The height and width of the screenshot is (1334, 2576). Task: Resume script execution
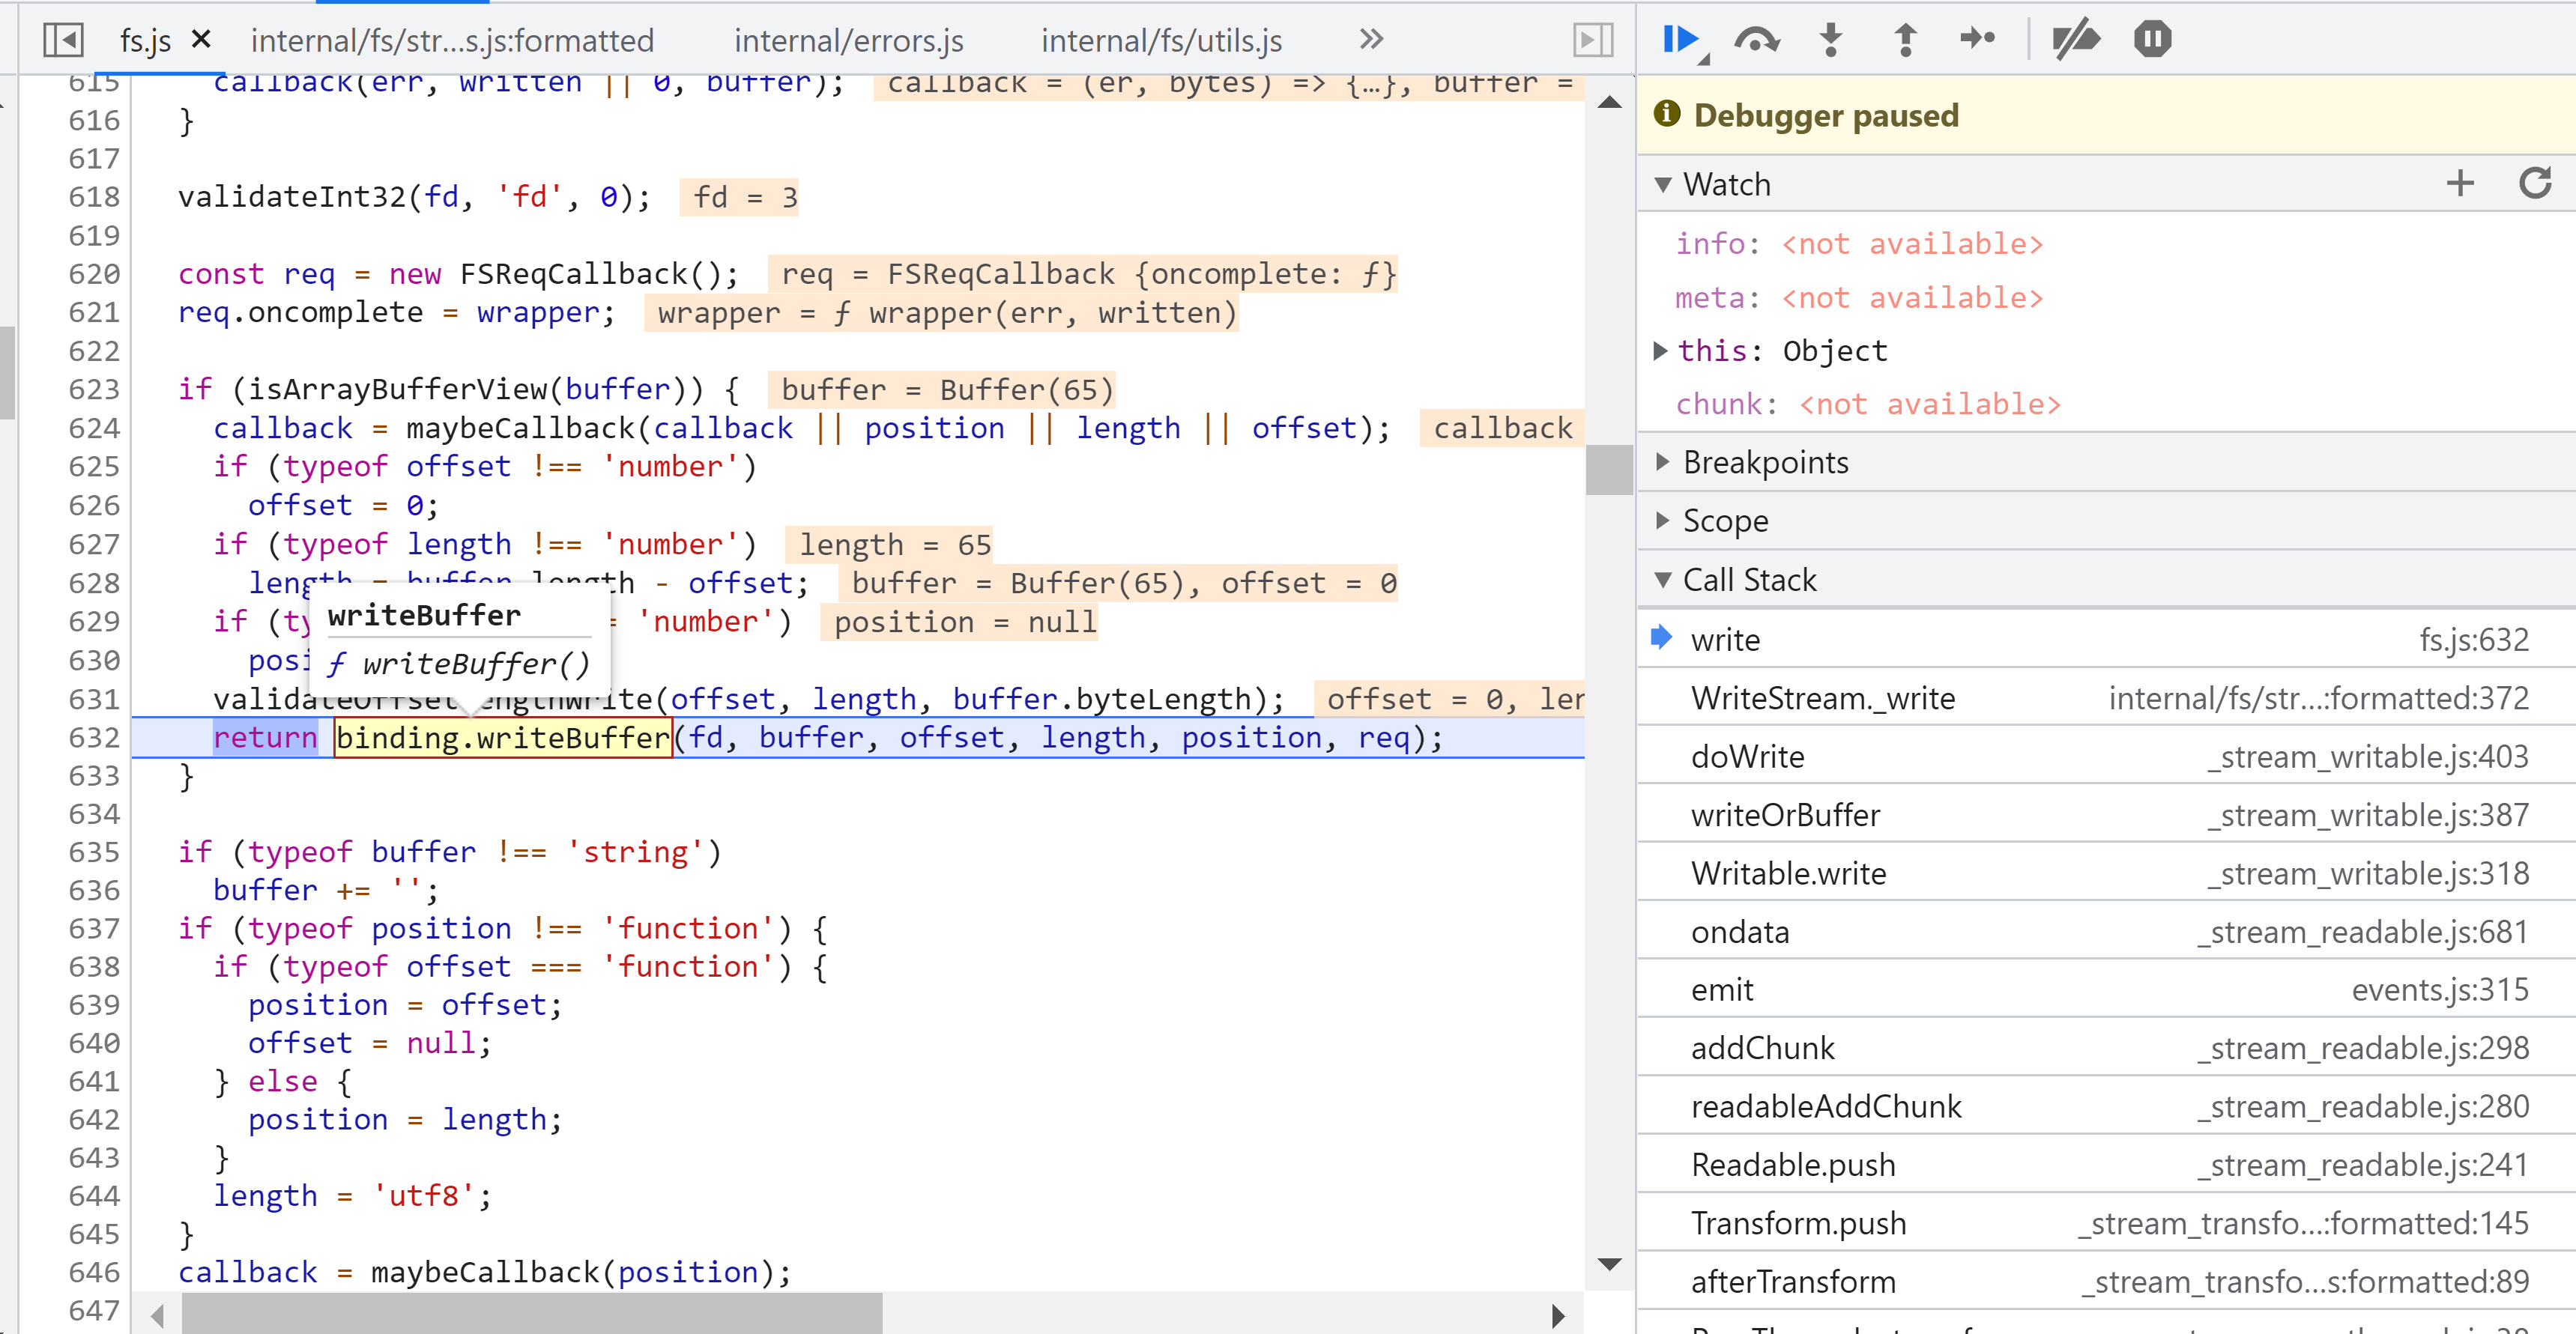coord(1681,40)
